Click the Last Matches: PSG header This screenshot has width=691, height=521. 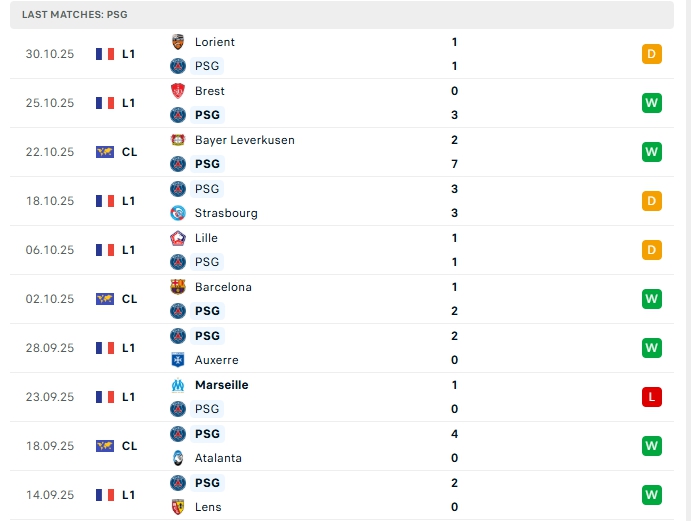(x=74, y=15)
